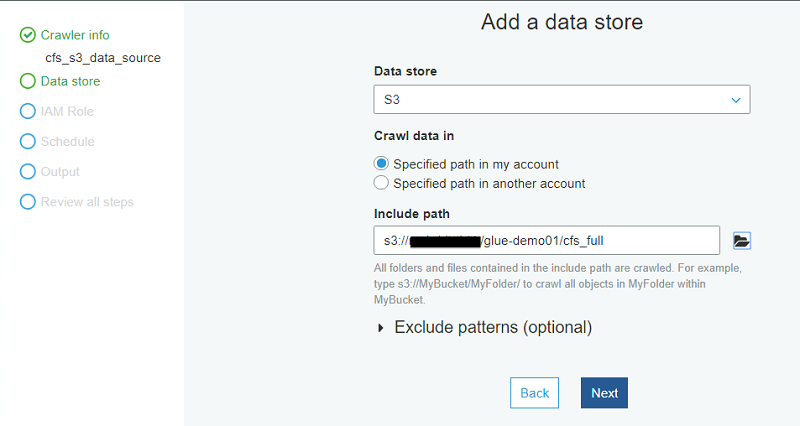800x426 pixels.
Task: Open the Schedule step label
Action: point(67,142)
